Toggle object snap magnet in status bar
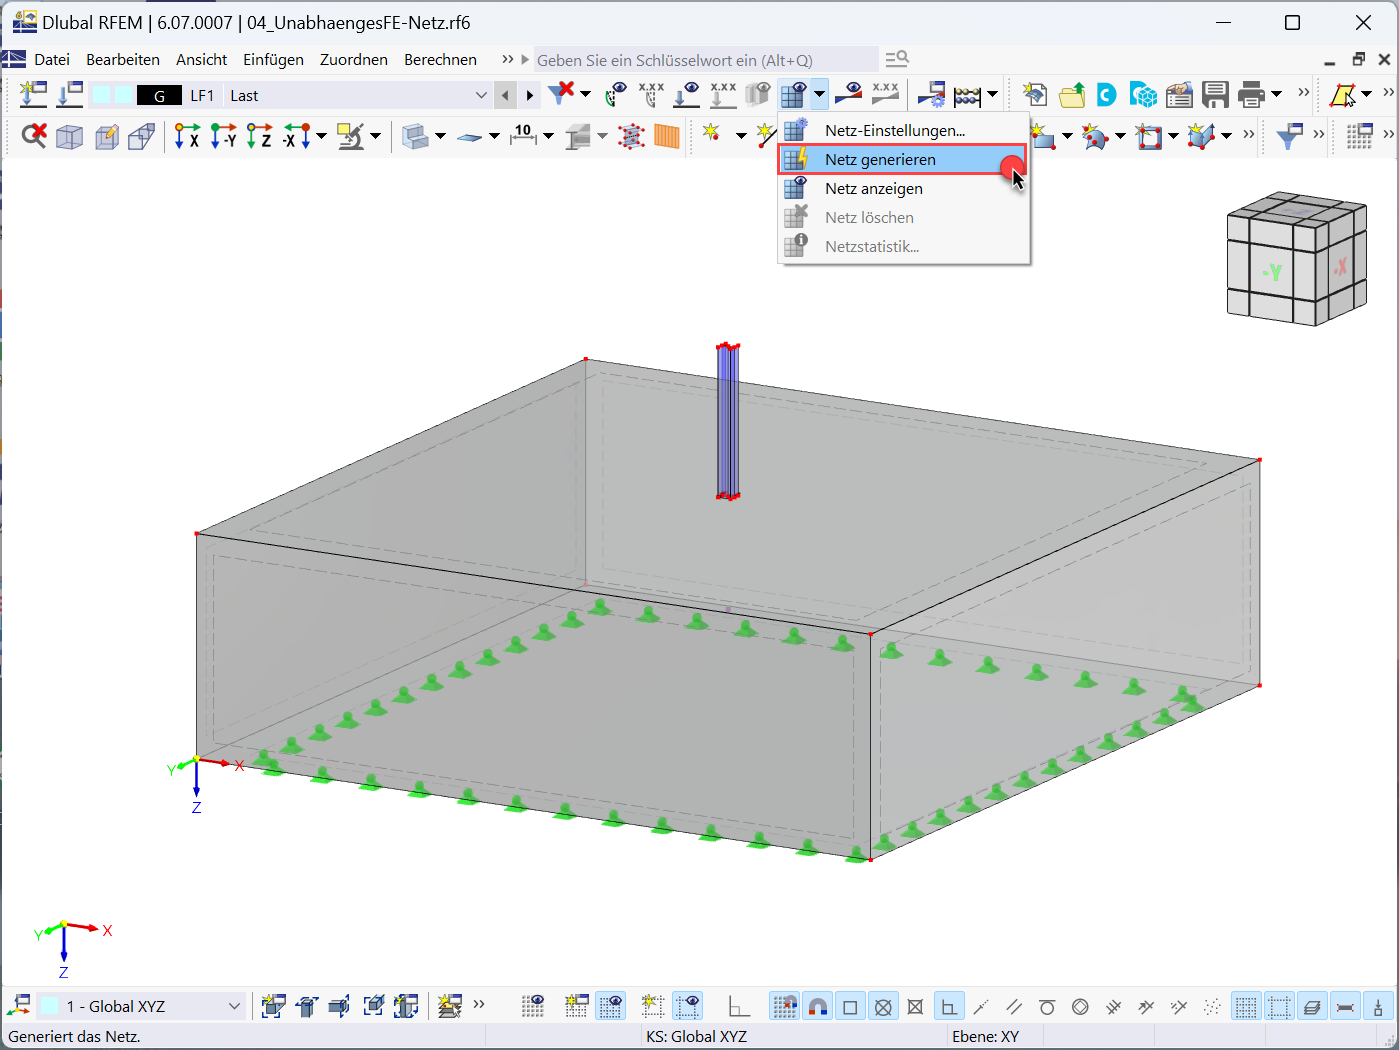 click(x=818, y=1006)
